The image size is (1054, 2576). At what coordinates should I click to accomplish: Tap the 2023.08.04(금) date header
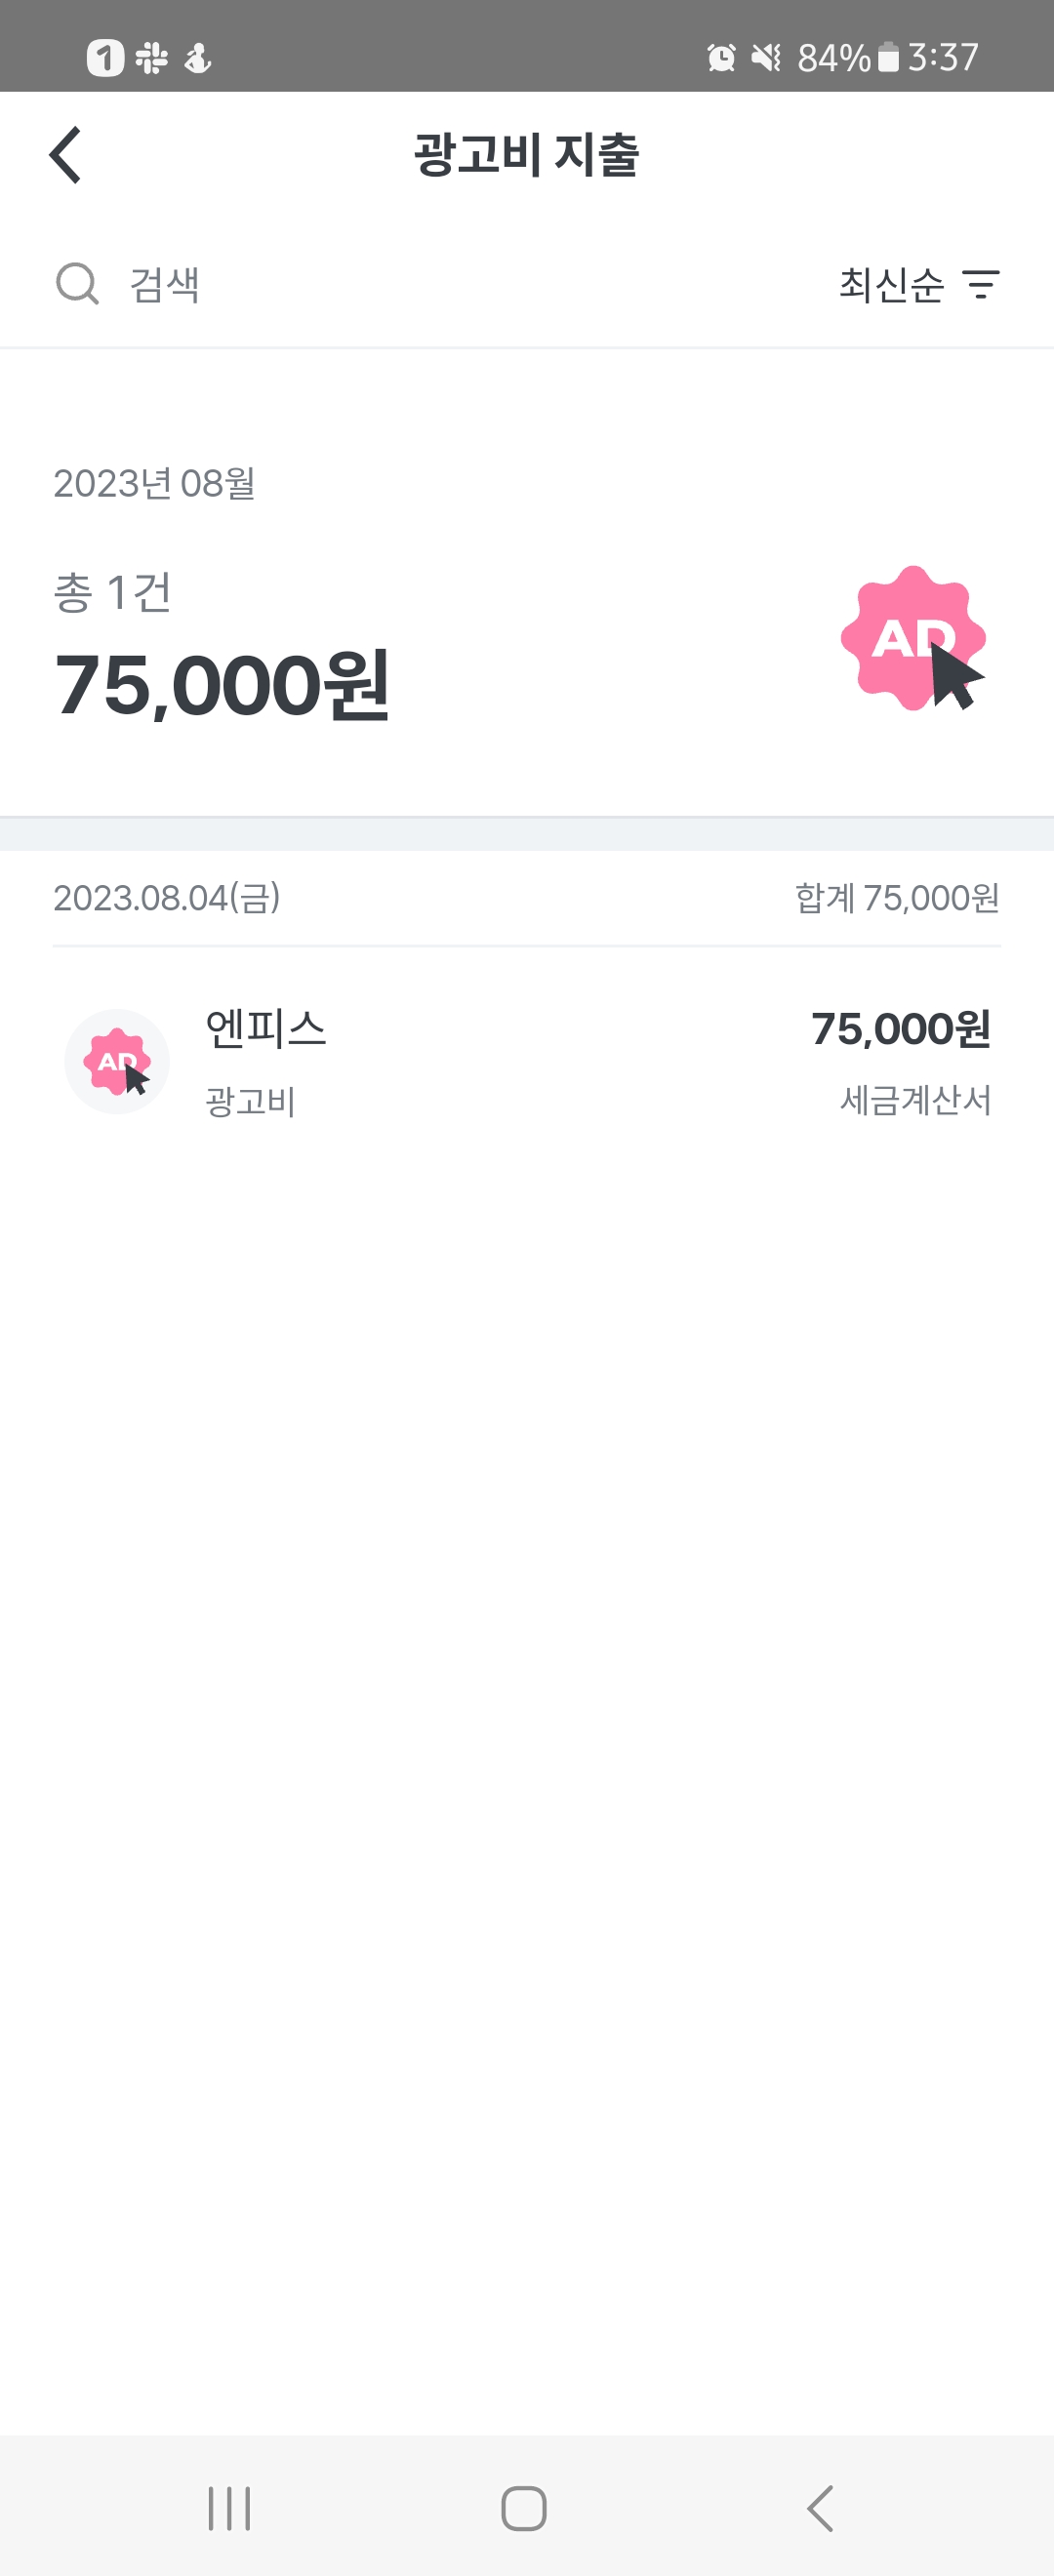(167, 898)
